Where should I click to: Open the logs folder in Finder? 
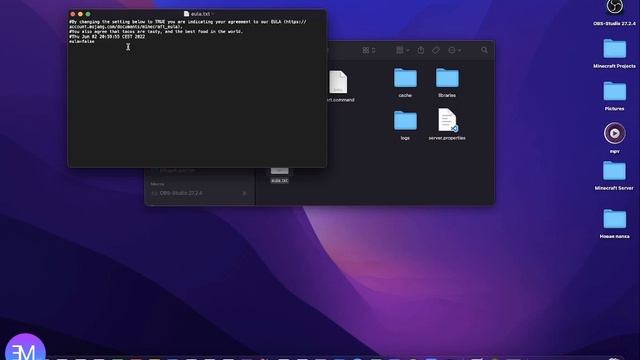coord(405,121)
